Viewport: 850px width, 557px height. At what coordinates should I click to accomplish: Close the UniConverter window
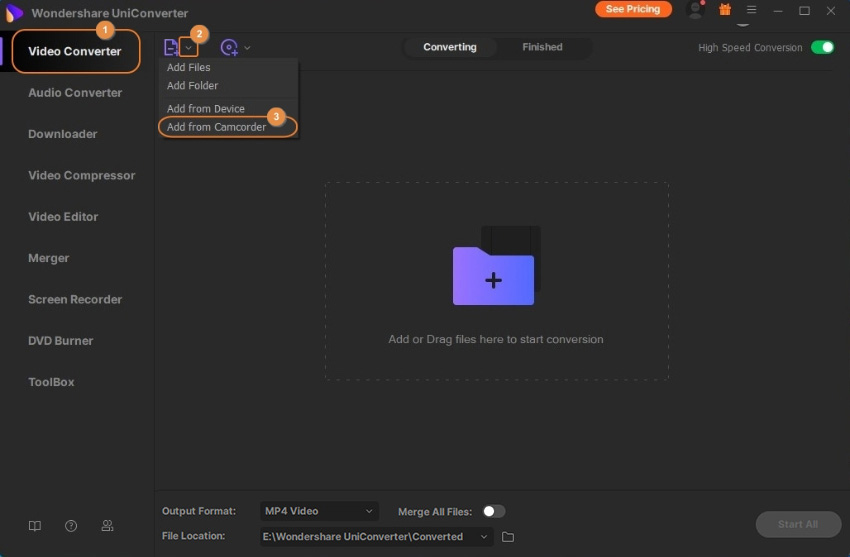tap(830, 10)
